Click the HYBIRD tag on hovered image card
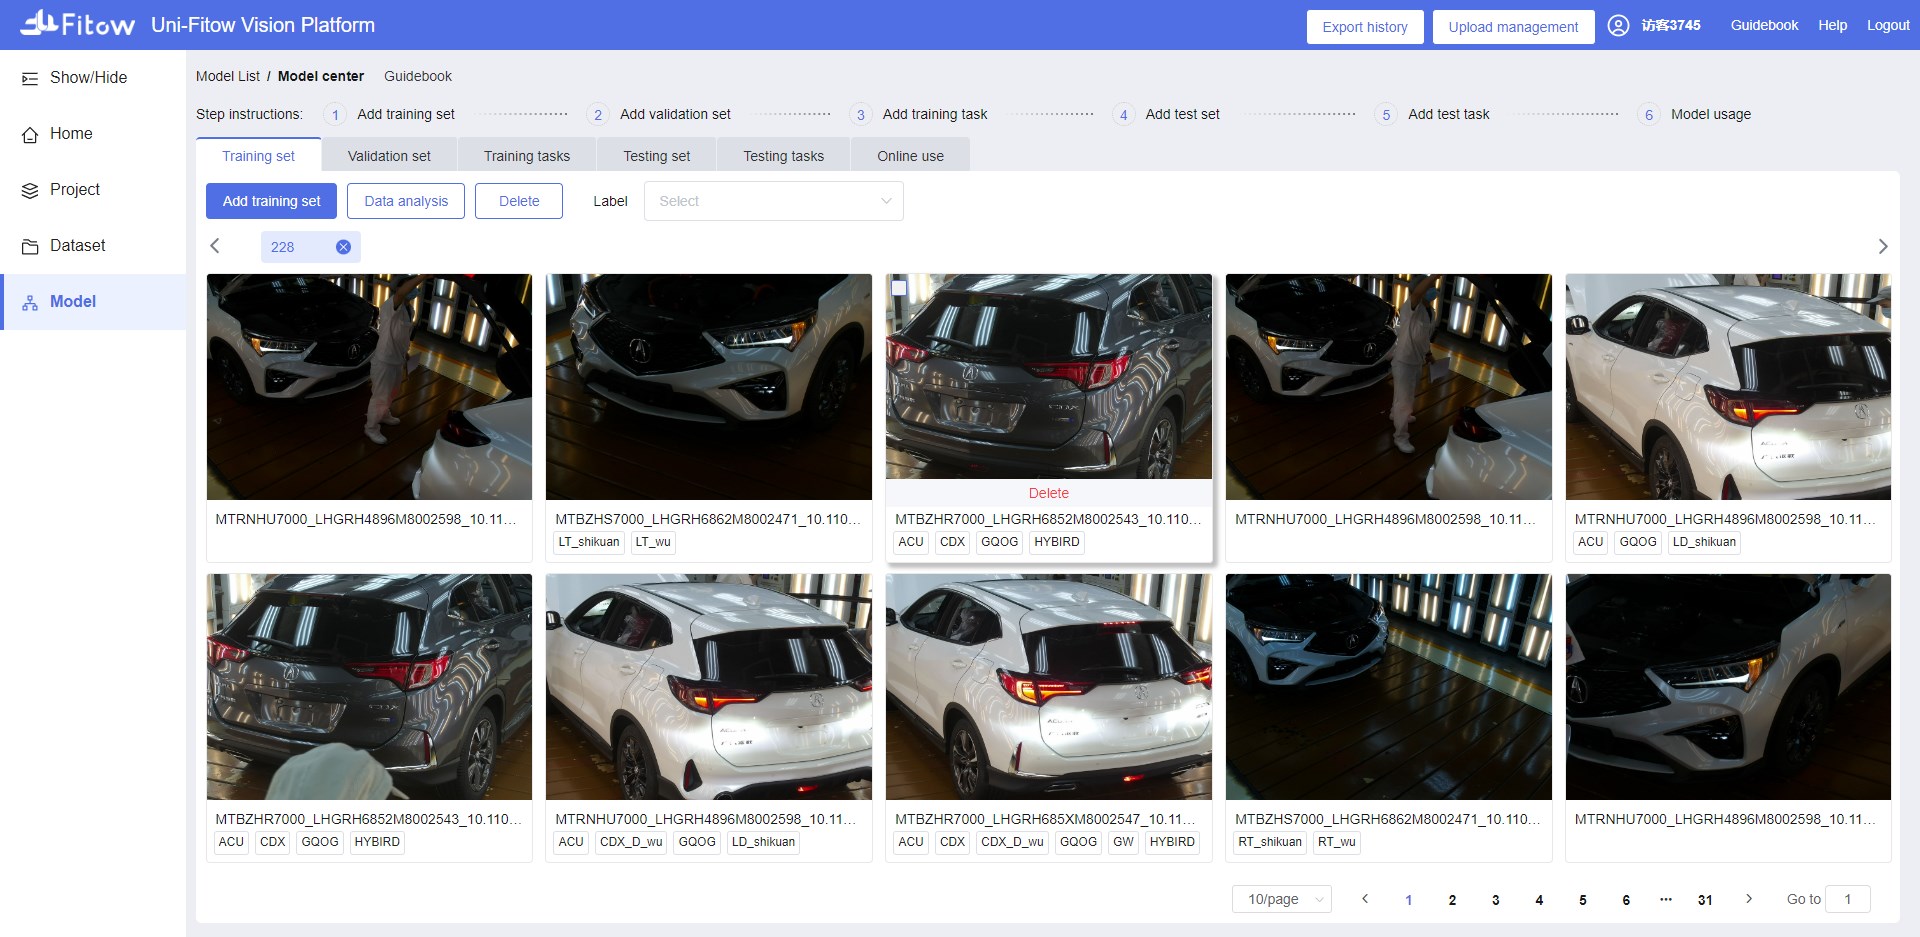This screenshot has height=937, width=1920. tap(1057, 542)
